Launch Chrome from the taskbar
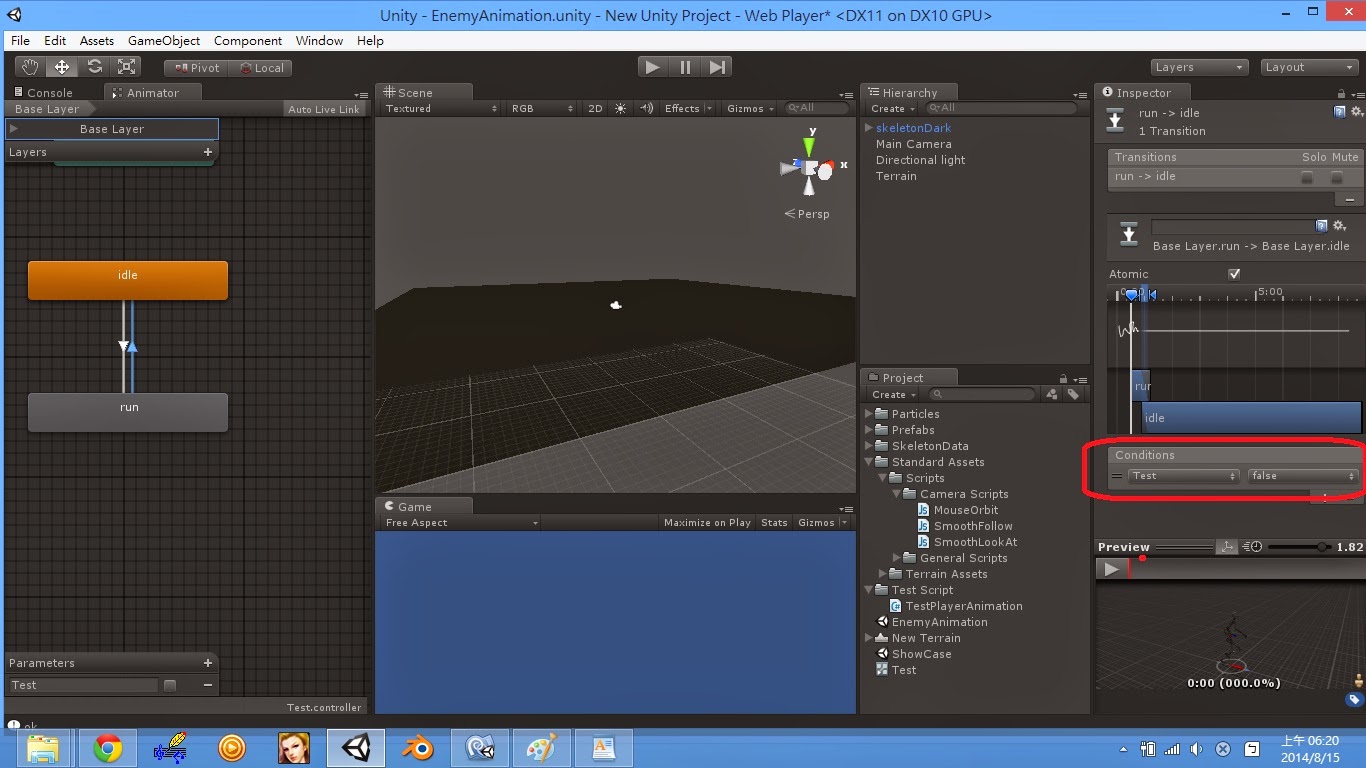 click(x=108, y=747)
